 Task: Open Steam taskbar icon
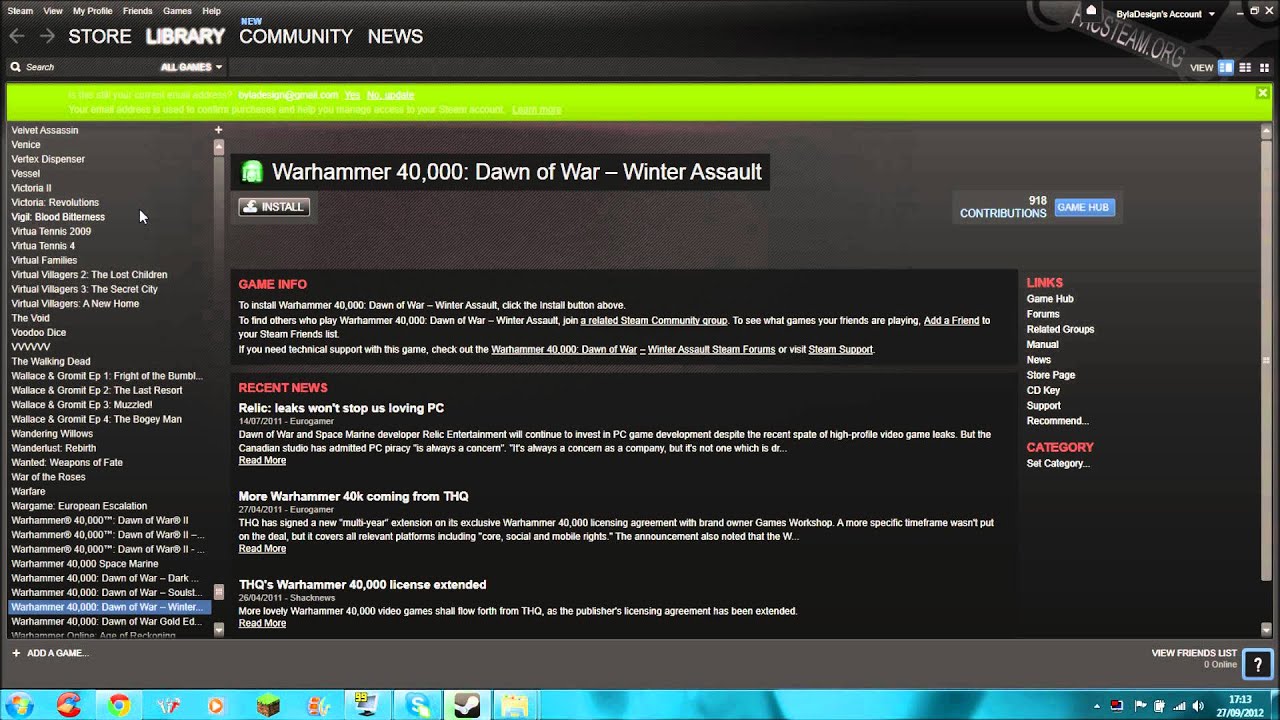467,706
